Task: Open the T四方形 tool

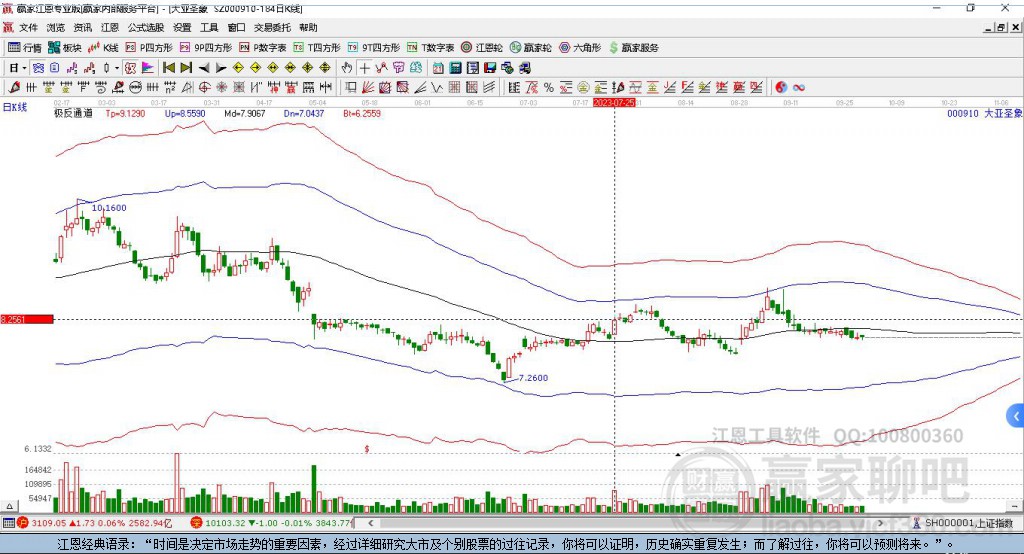Action: tap(317, 48)
